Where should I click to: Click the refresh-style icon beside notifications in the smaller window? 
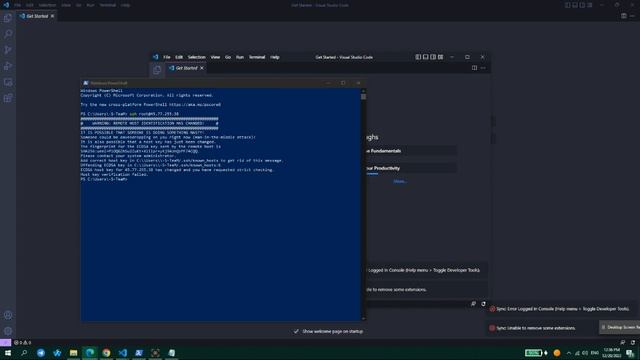pos(484,304)
